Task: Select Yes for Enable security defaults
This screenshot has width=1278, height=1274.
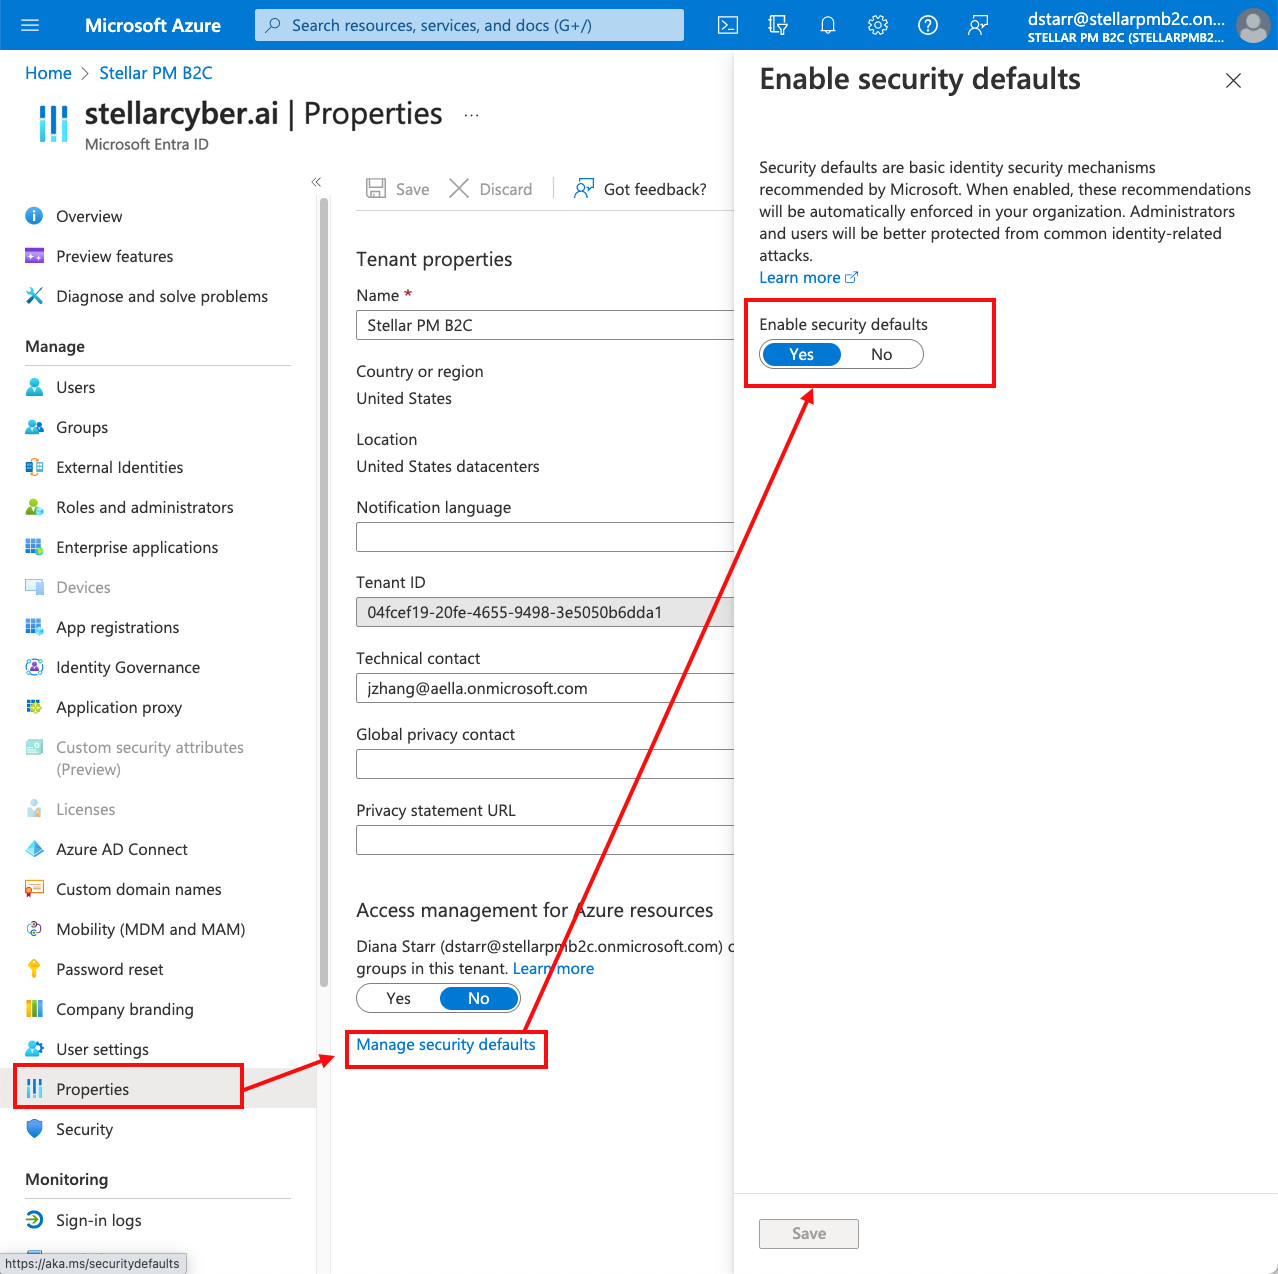Action: [x=801, y=354]
